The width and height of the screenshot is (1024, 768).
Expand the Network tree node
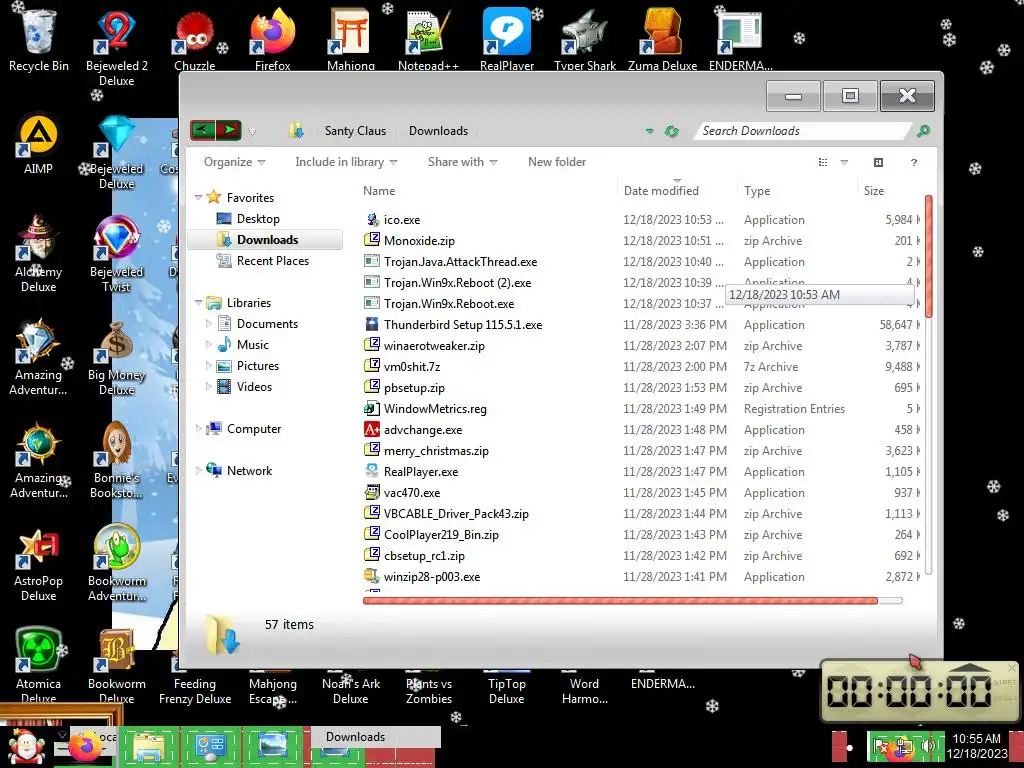click(x=199, y=470)
